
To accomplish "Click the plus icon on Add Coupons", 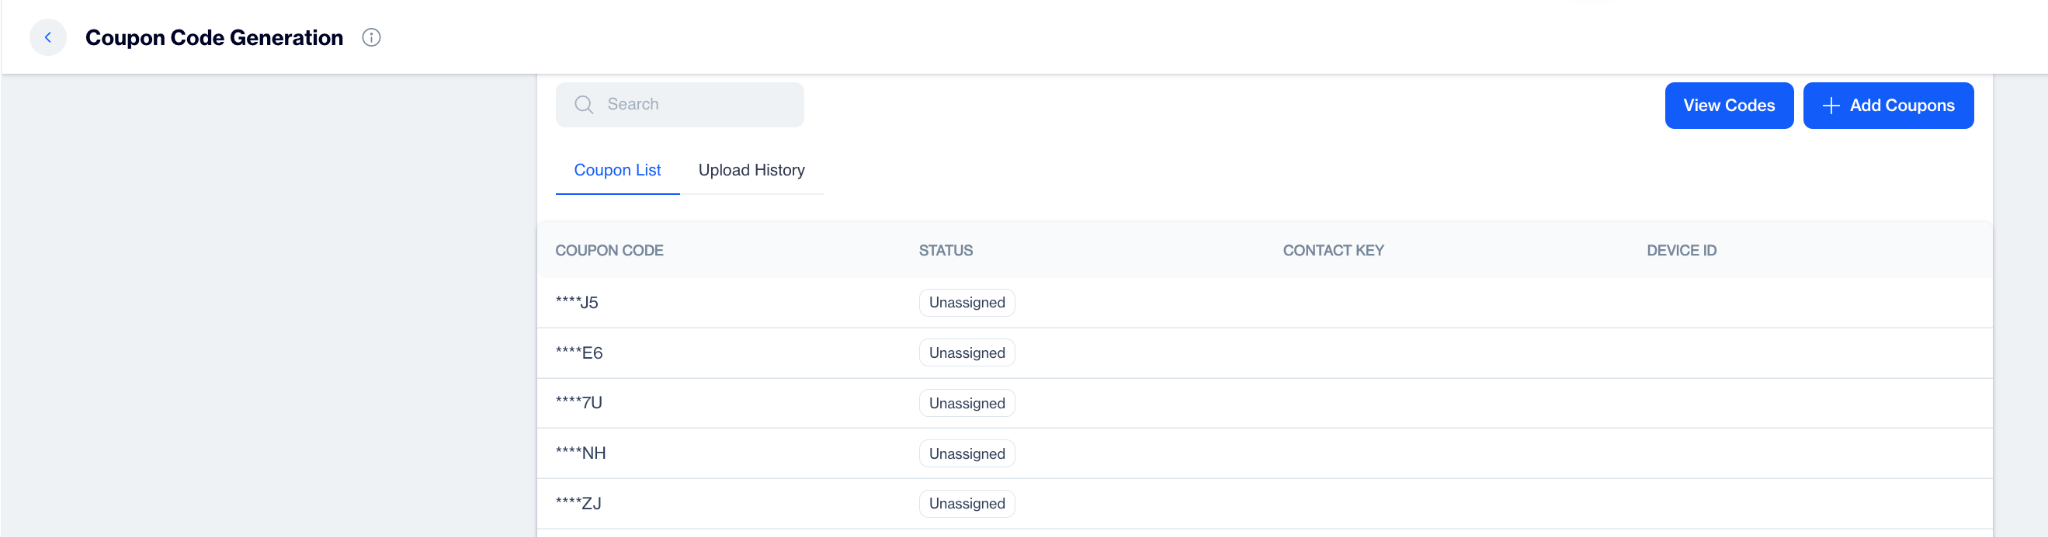I will 1831,106.
